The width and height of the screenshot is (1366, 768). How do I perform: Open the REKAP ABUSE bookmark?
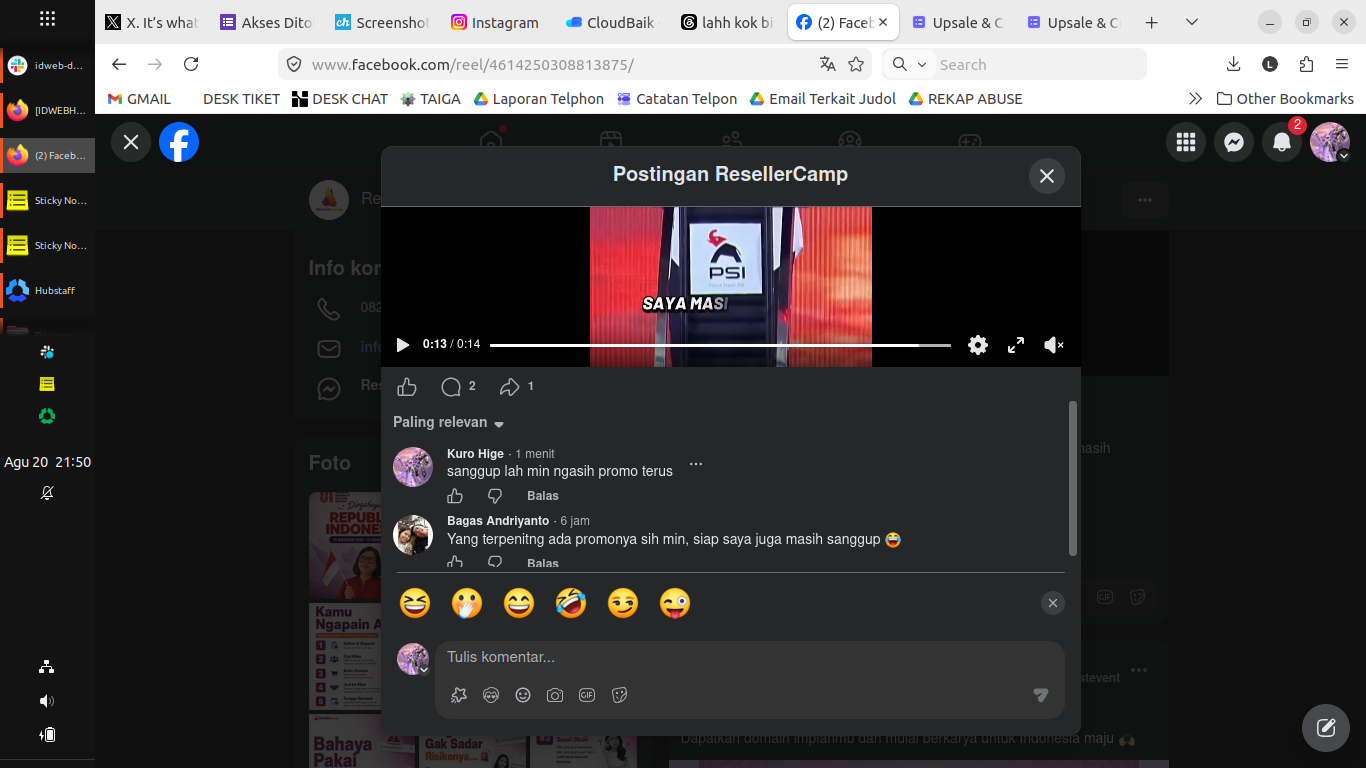tap(965, 99)
